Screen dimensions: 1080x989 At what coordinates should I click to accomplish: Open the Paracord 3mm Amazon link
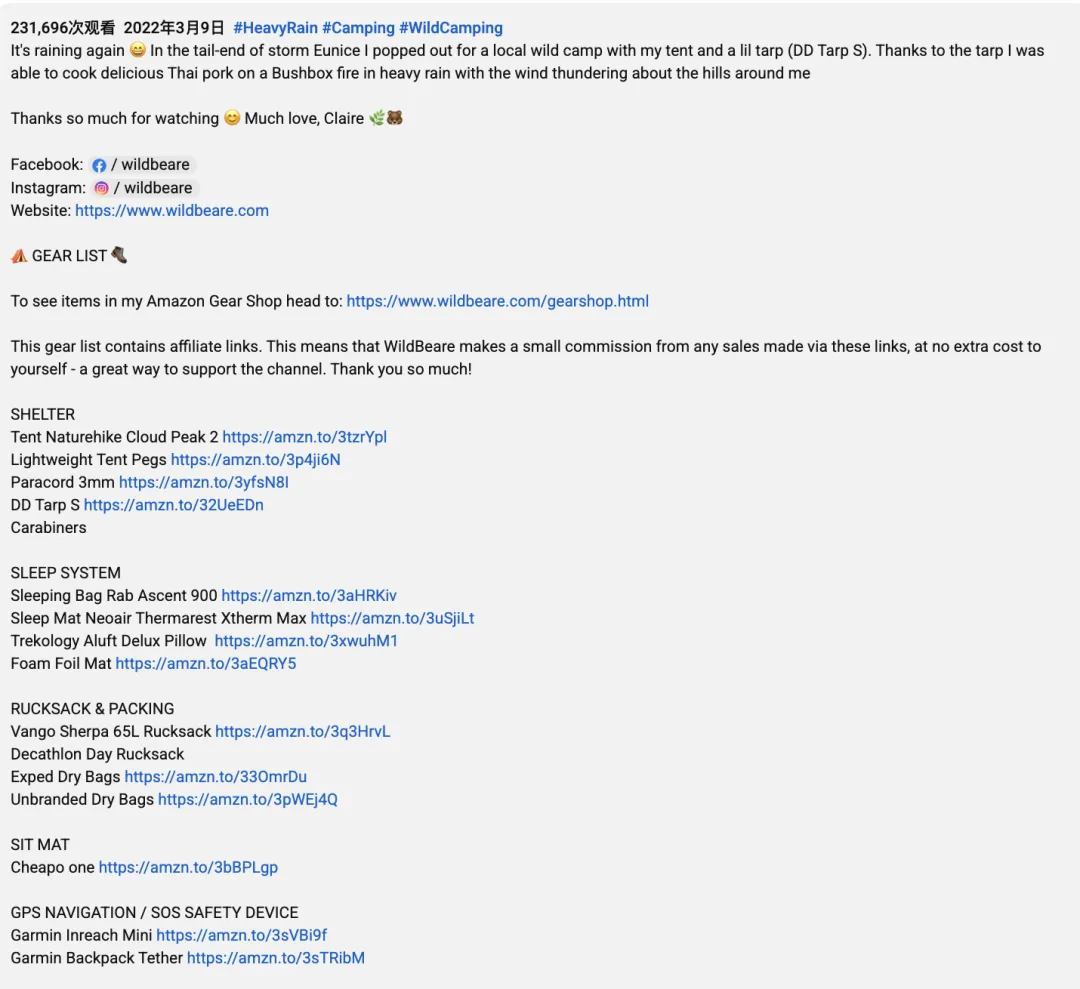pos(203,483)
